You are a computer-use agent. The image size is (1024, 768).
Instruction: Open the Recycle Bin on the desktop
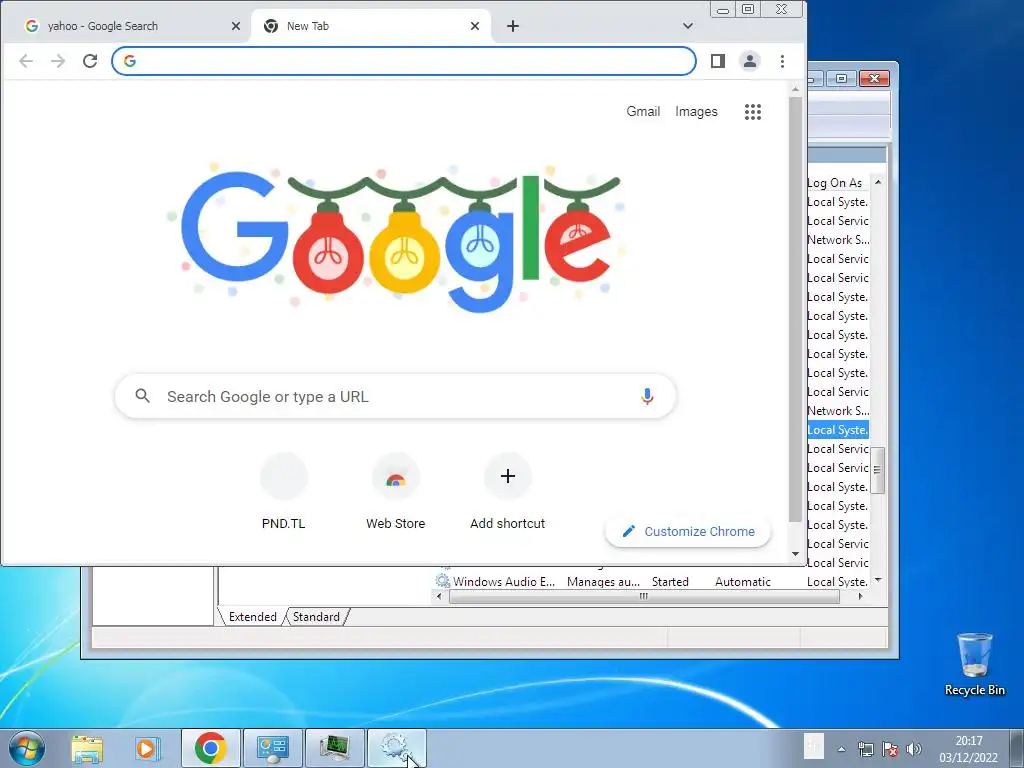coord(974,664)
